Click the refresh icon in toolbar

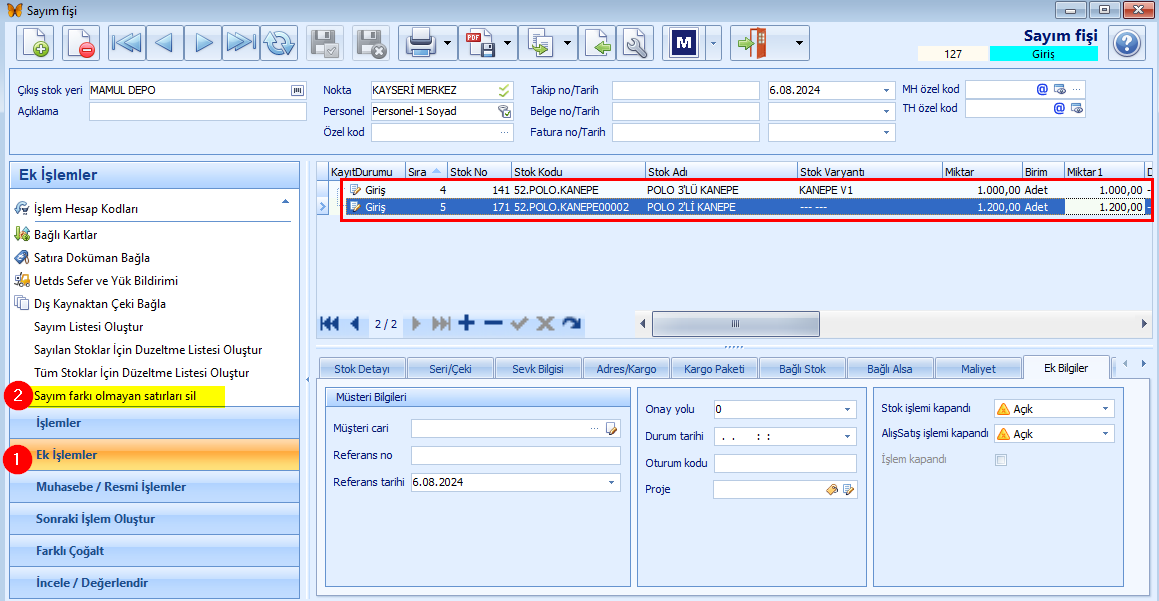point(279,43)
